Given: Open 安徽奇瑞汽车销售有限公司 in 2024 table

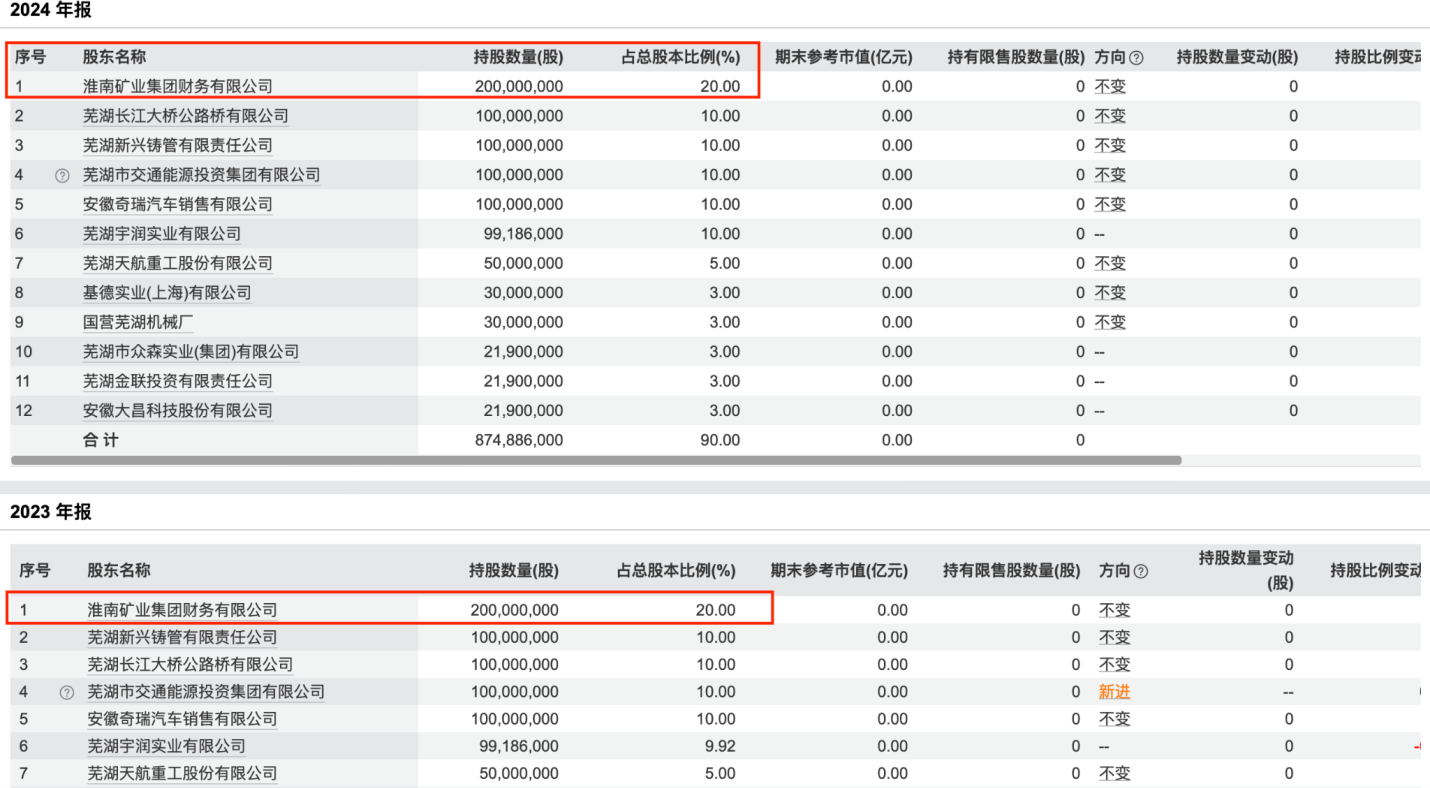Looking at the screenshot, I should 177,204.
